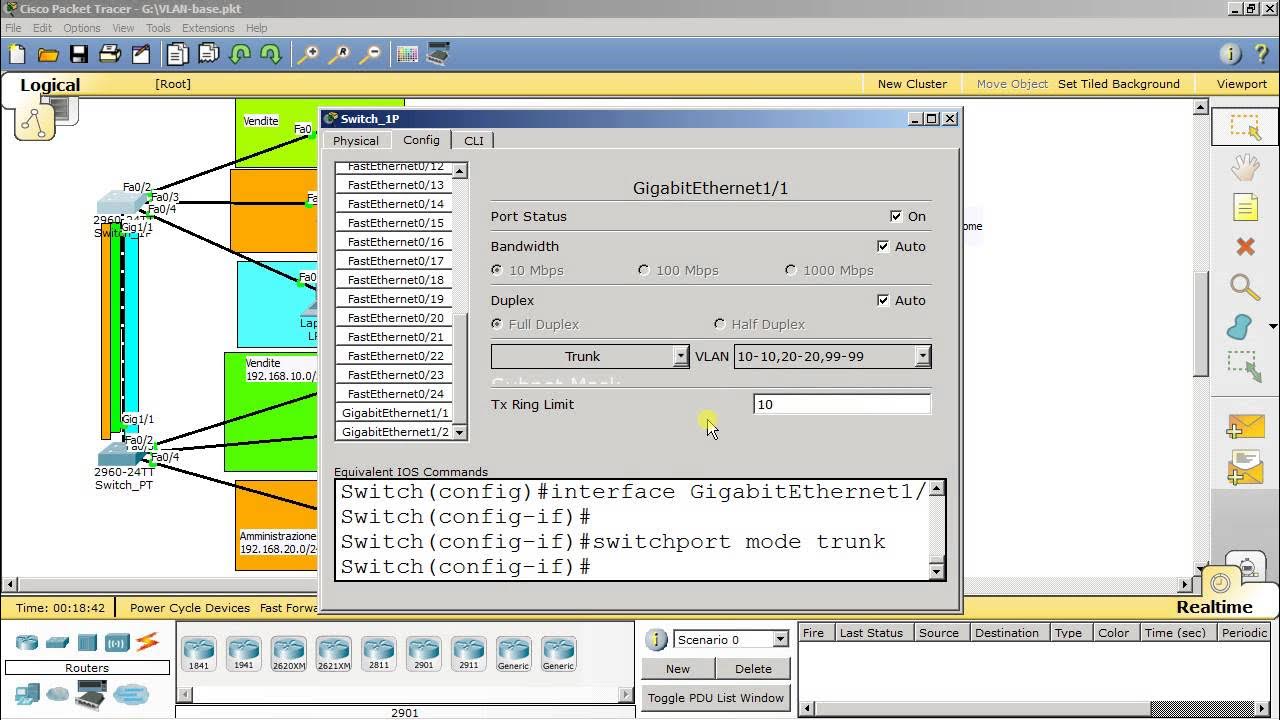Select Full Duplex radio button

pyautogui.click(x=497, y=324)
